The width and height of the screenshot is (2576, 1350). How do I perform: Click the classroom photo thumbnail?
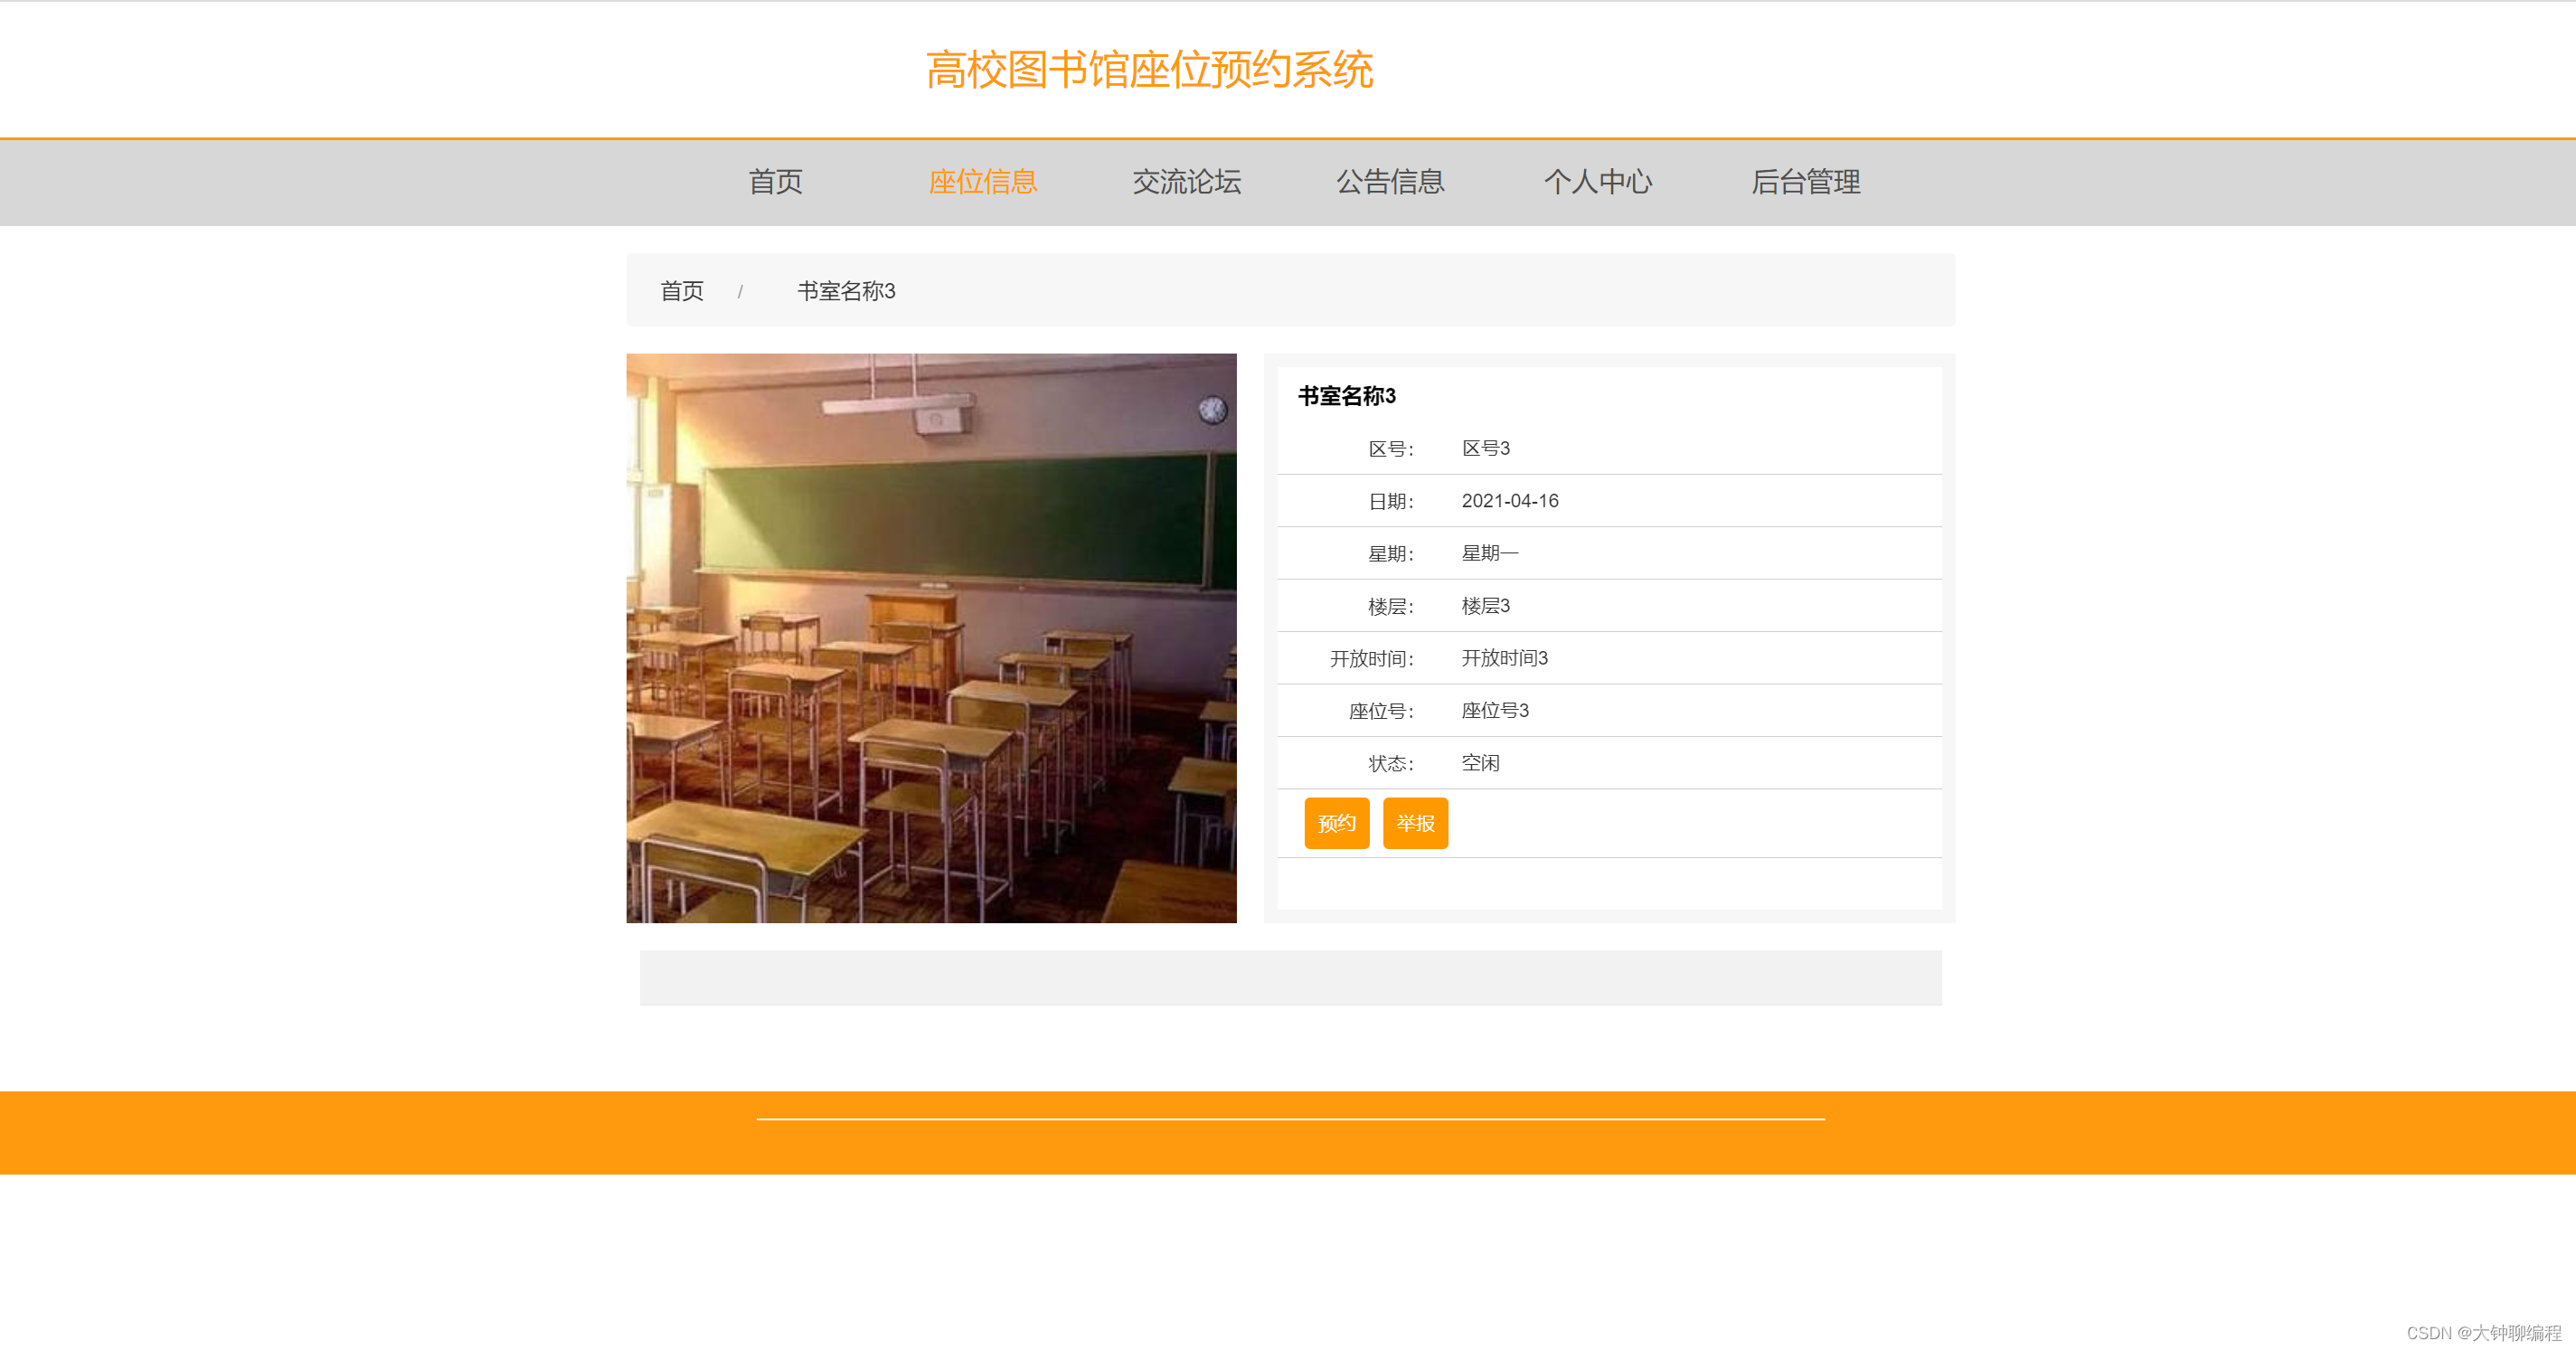[930, 637]
